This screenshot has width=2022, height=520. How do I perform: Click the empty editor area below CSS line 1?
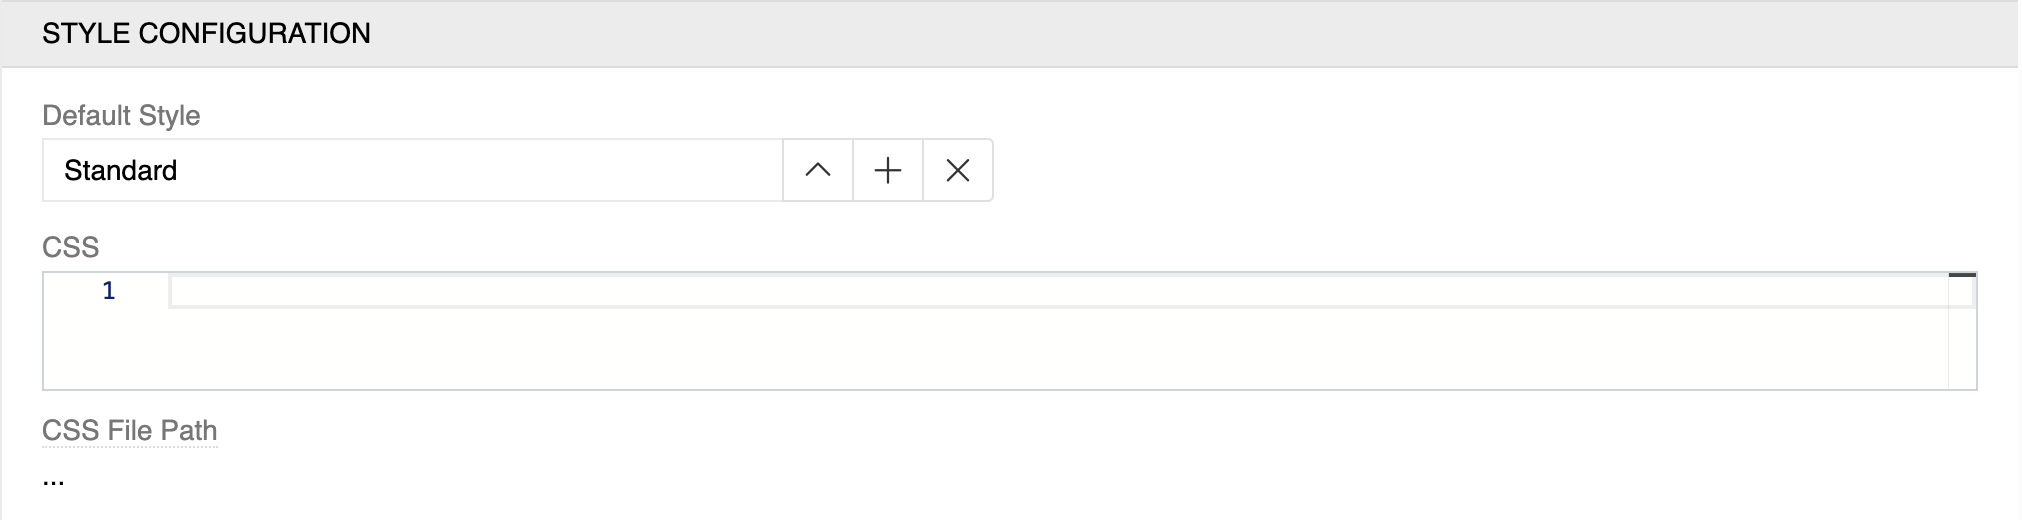click(1000, 350)
